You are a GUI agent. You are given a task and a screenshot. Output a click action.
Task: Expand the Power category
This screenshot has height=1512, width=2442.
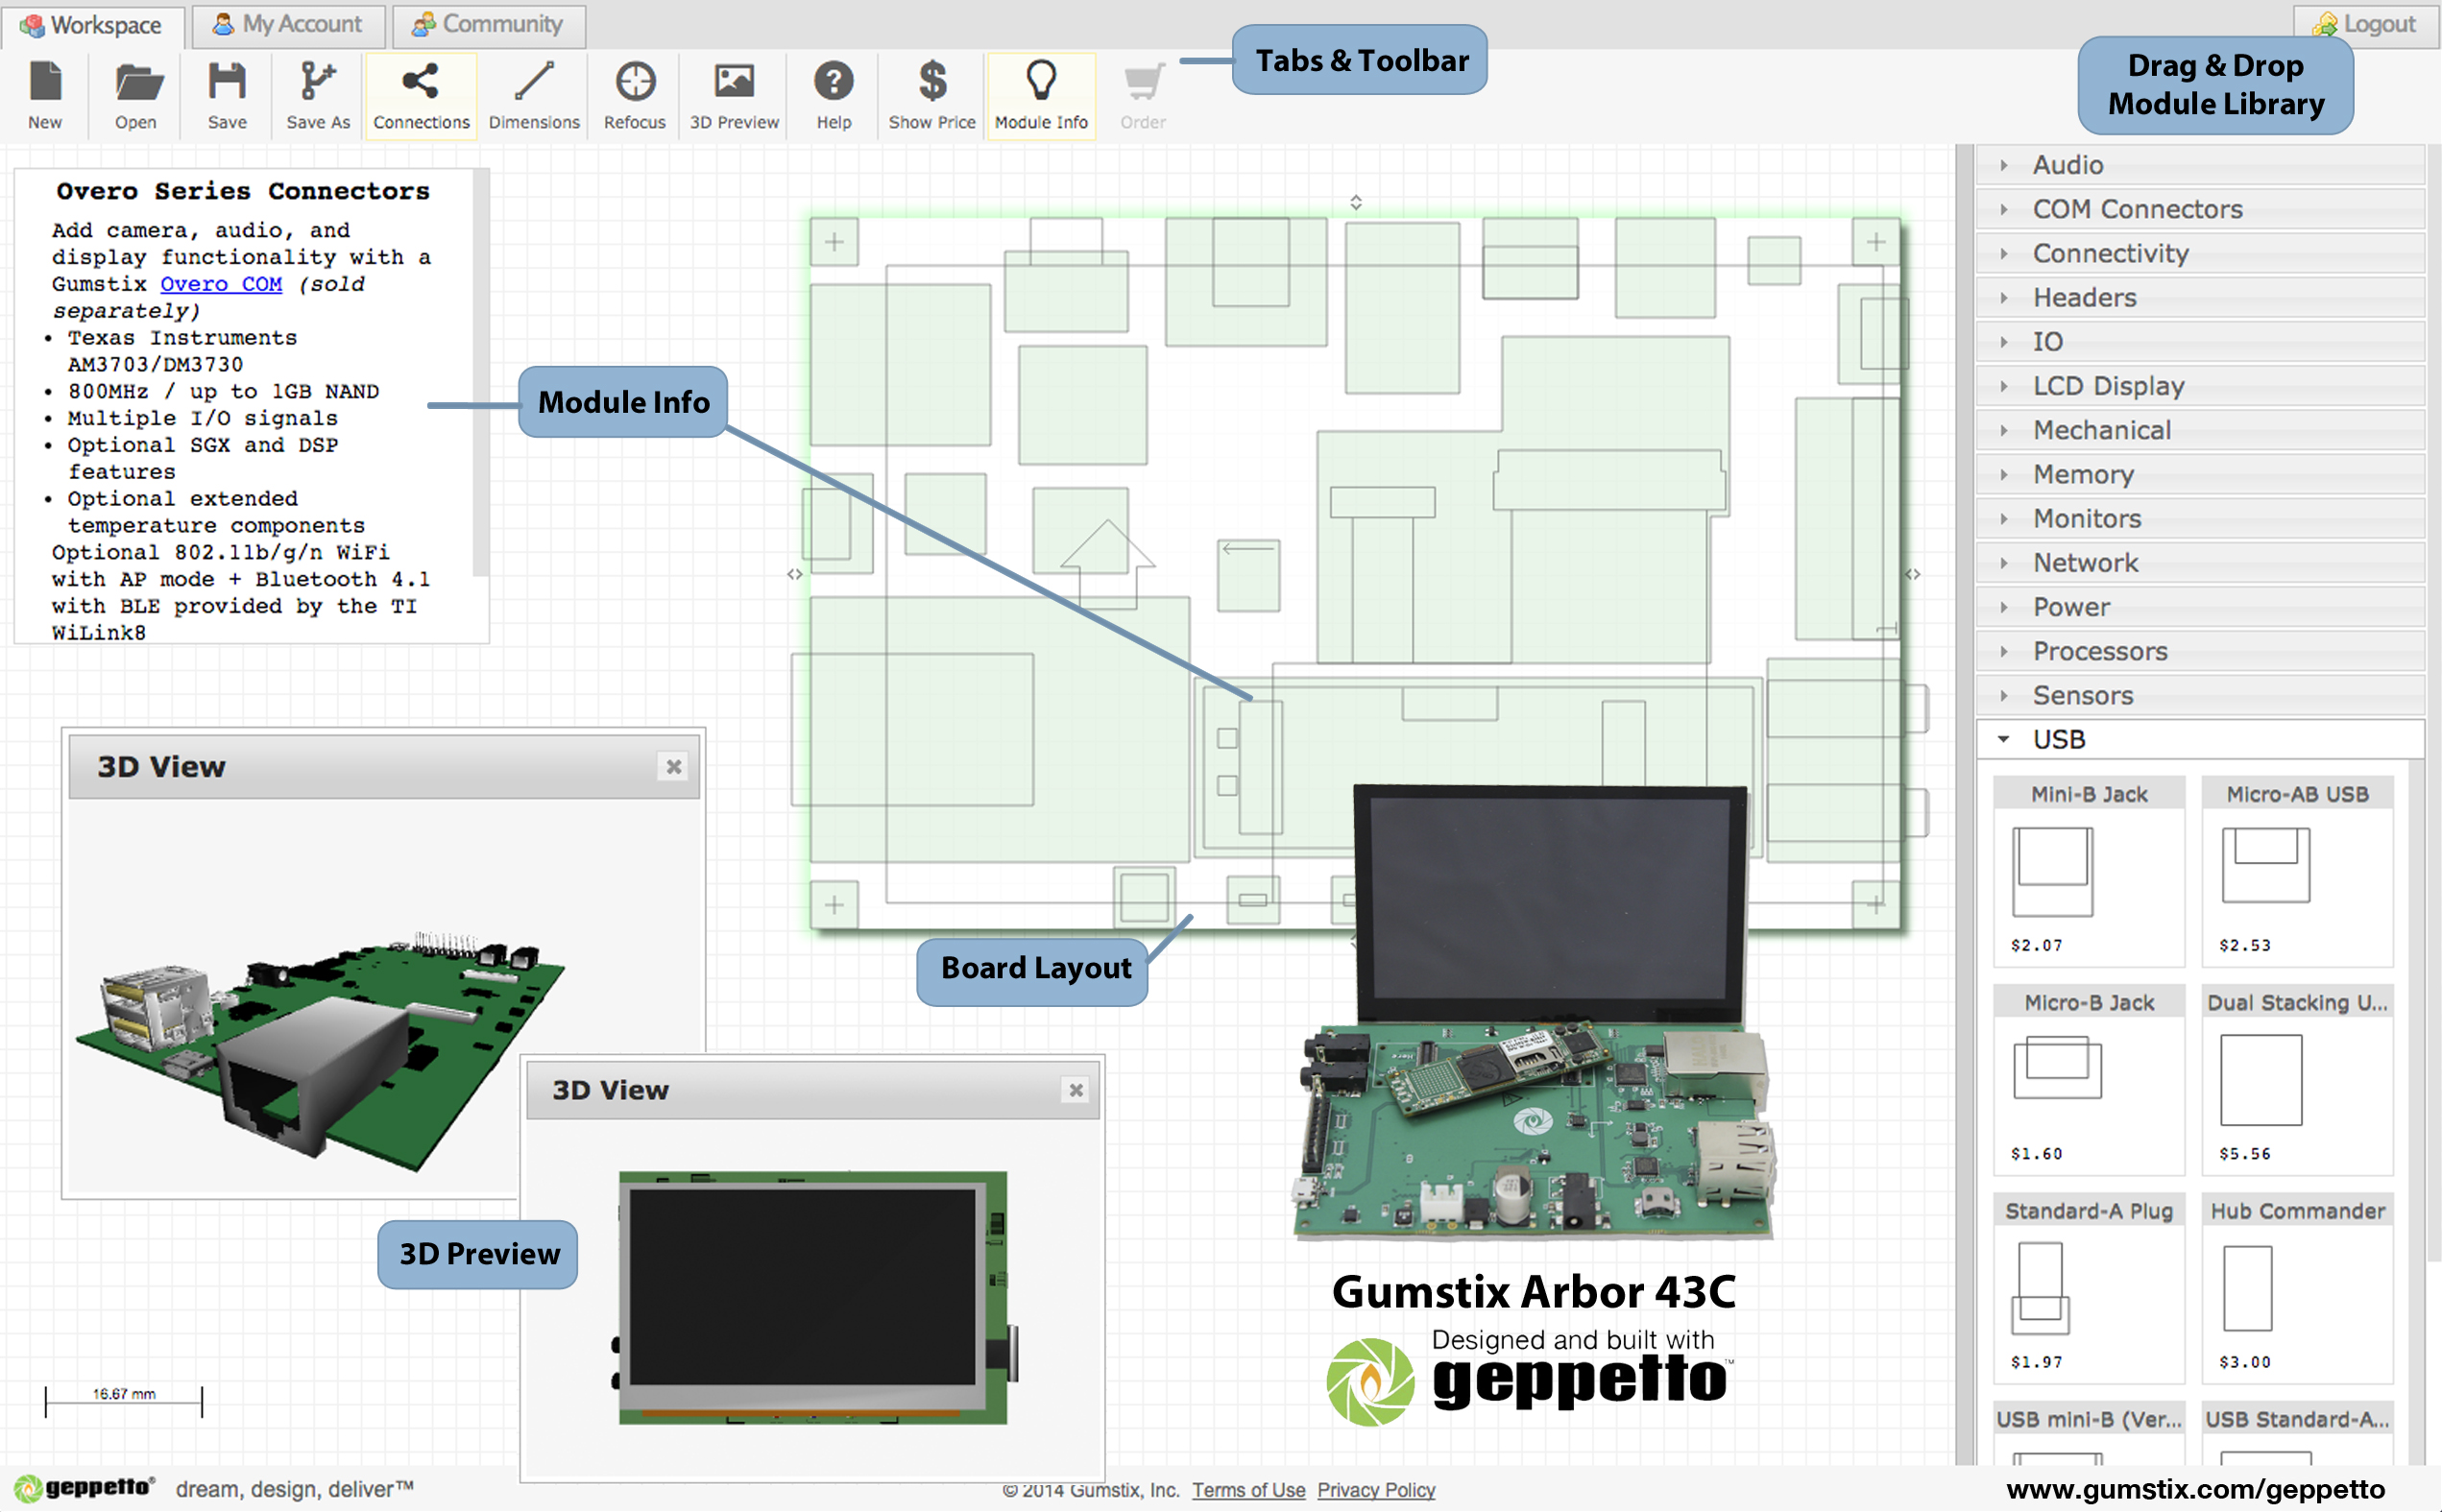coord(2200,607)
